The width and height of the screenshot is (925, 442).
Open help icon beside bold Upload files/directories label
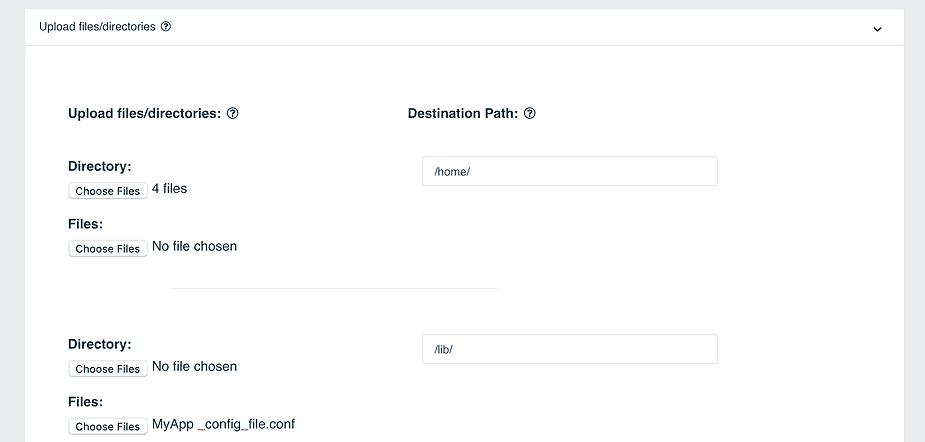pos(233,113)
